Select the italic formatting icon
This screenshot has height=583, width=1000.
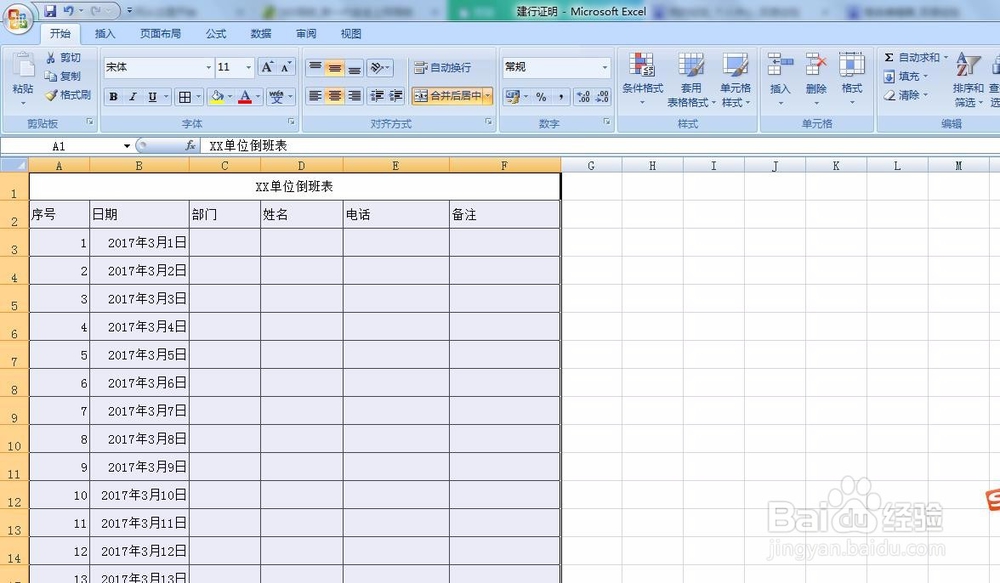pos(132,96)
